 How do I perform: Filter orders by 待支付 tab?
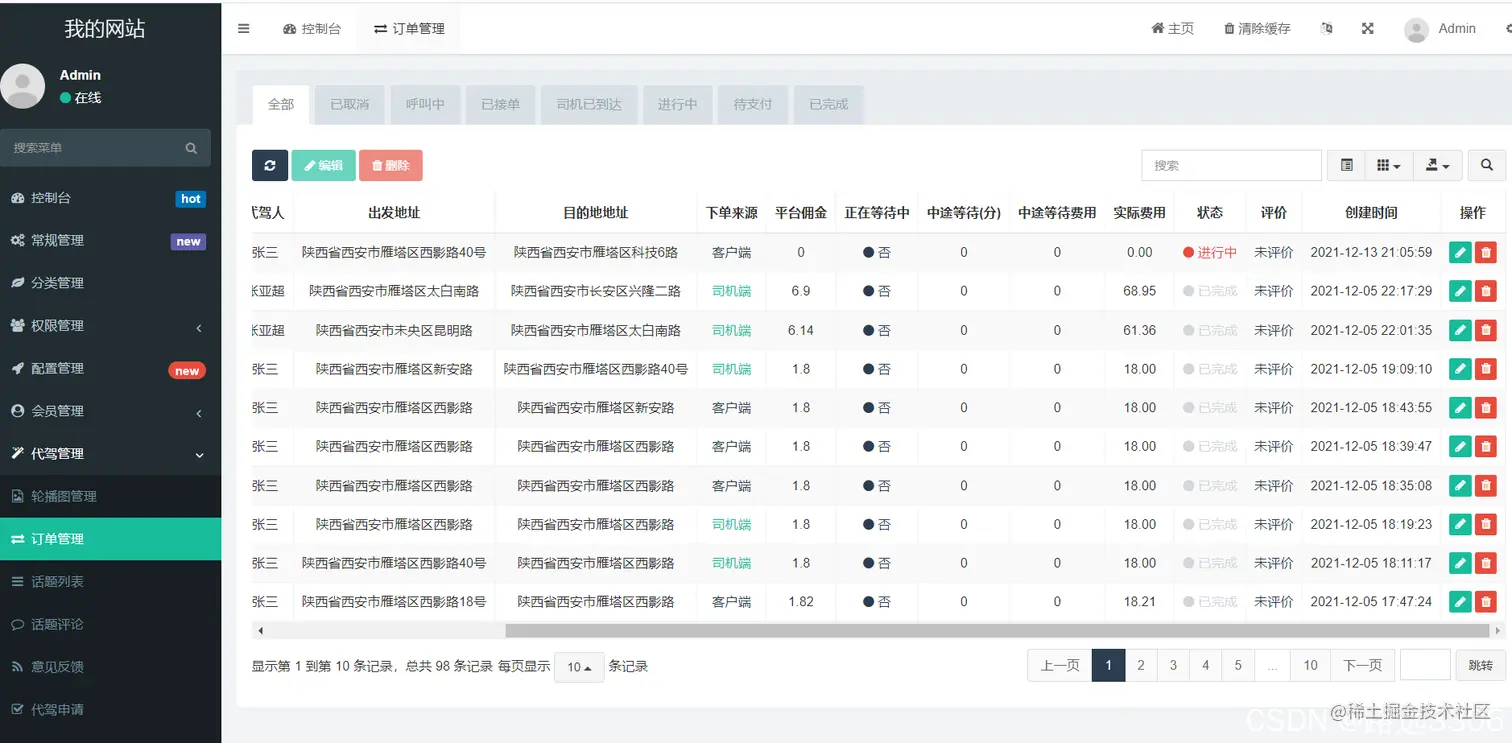[x=753, y=104]
